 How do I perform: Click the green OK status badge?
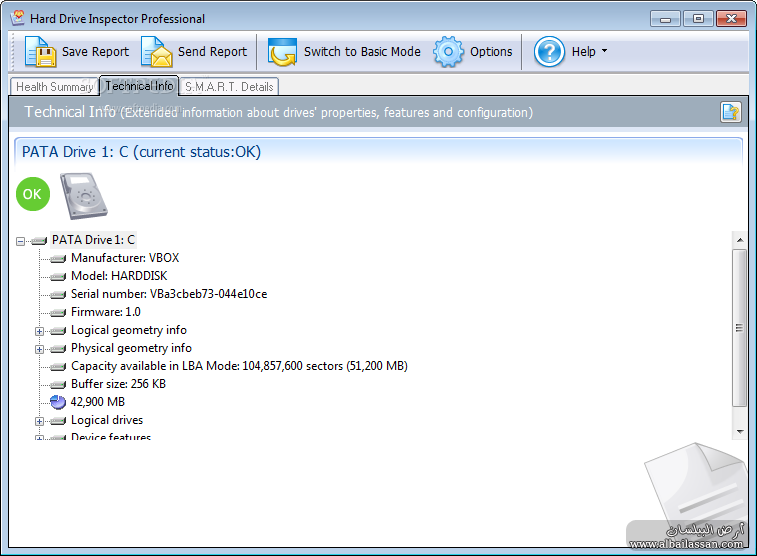pos(33,194)
